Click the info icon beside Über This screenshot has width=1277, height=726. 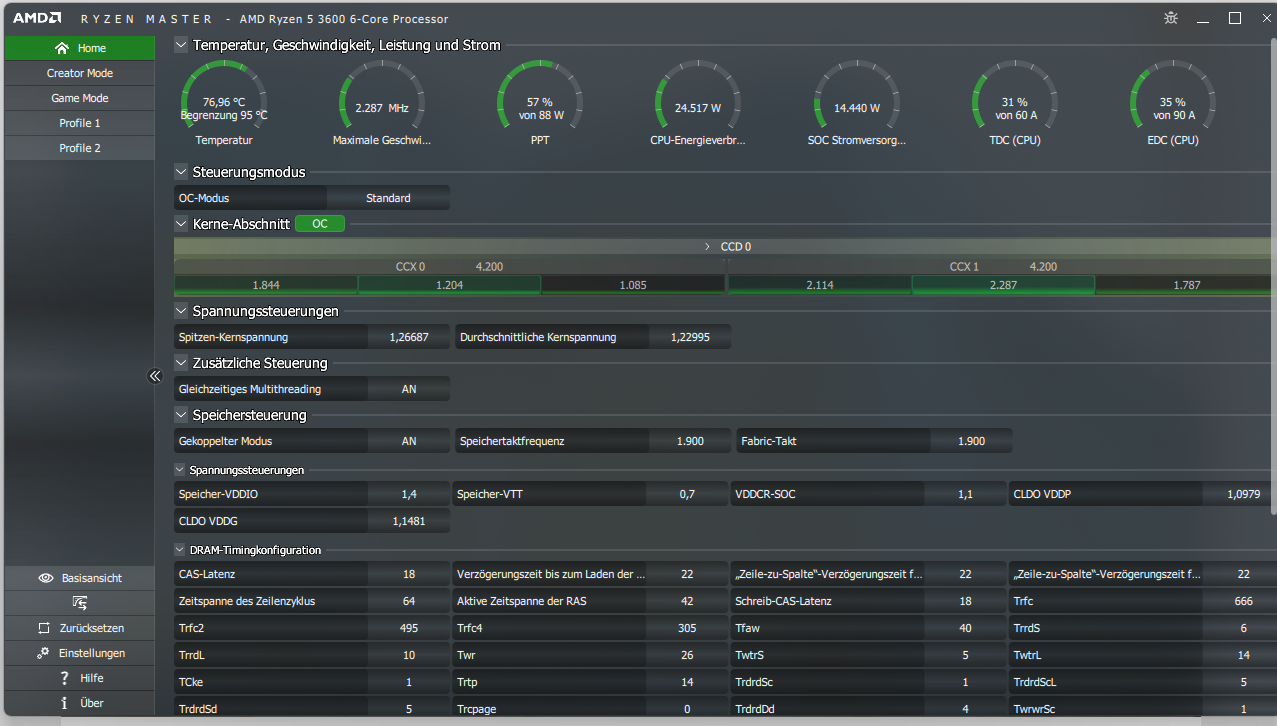pos(64,703)
